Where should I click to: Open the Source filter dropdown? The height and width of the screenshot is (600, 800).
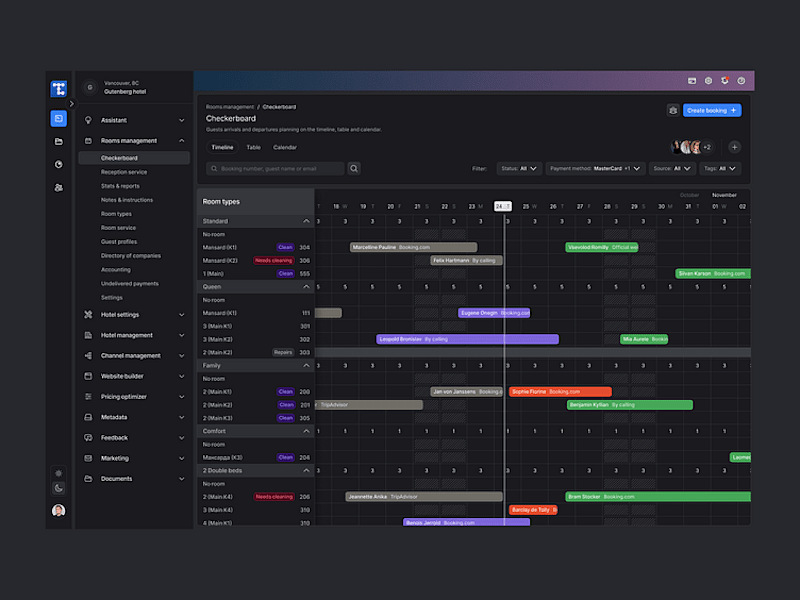[x=672, y=168]
